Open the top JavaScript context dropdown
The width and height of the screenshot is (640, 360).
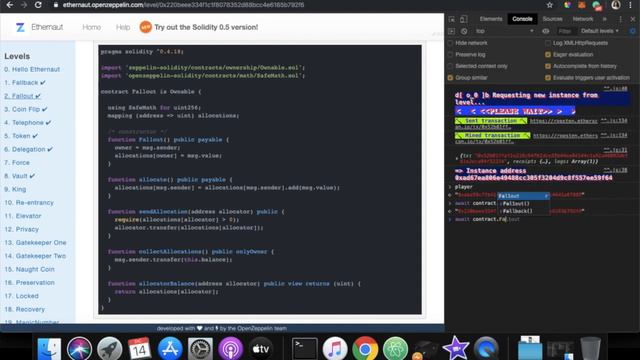tap(505, 31)
